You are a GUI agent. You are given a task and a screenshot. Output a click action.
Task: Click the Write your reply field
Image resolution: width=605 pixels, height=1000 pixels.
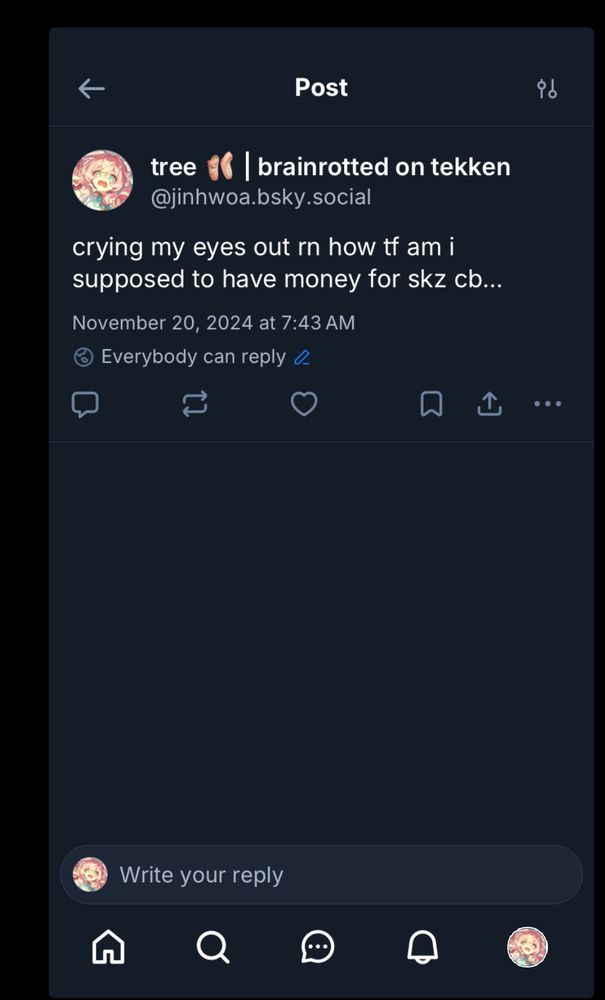point(340,875)
